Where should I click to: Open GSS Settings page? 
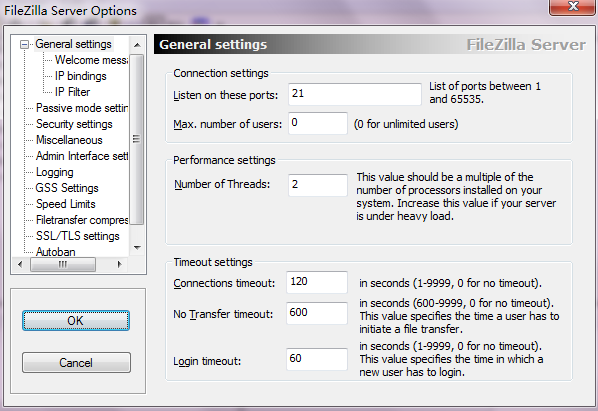pos(67,188)
